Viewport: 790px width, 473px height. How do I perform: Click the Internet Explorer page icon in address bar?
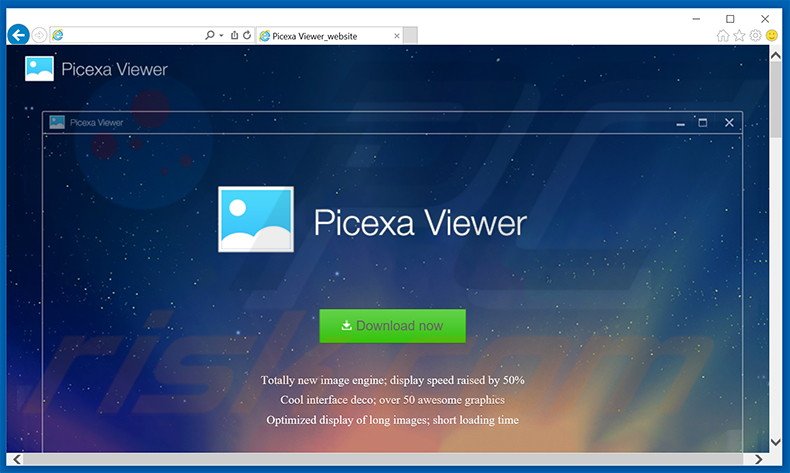click(x=58, y=35)
